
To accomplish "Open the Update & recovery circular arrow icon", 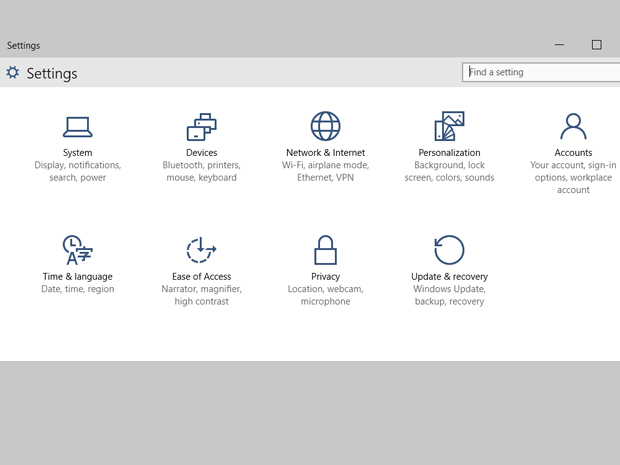I will point(449,250).
